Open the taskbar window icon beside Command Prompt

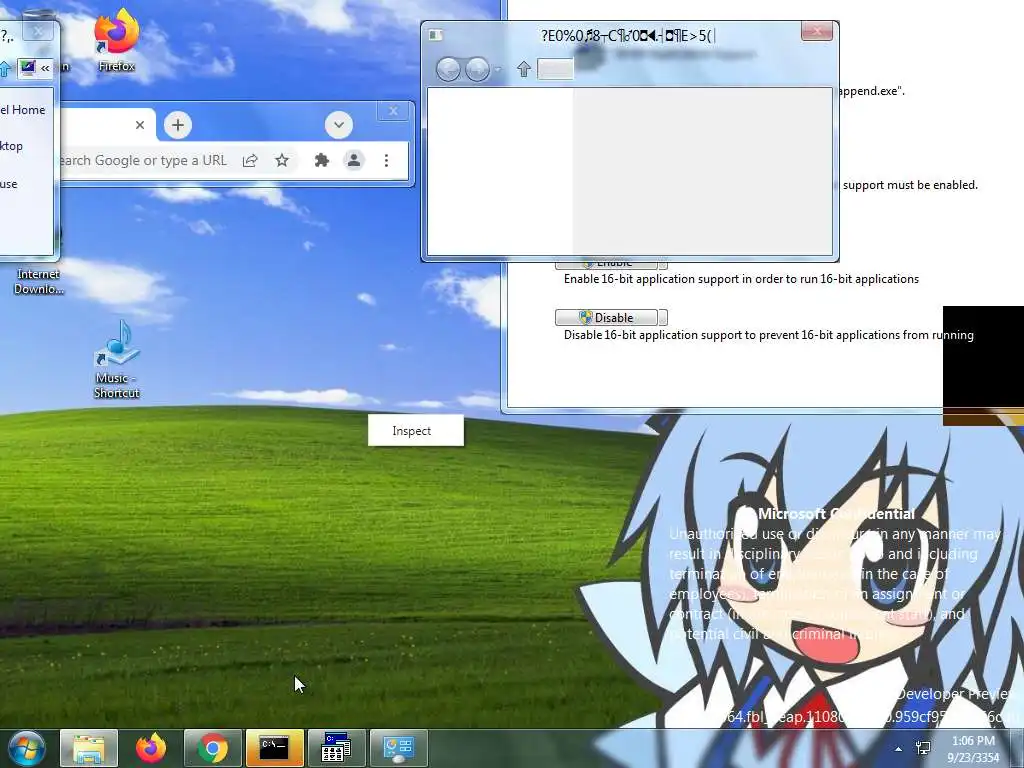point(336,748)
